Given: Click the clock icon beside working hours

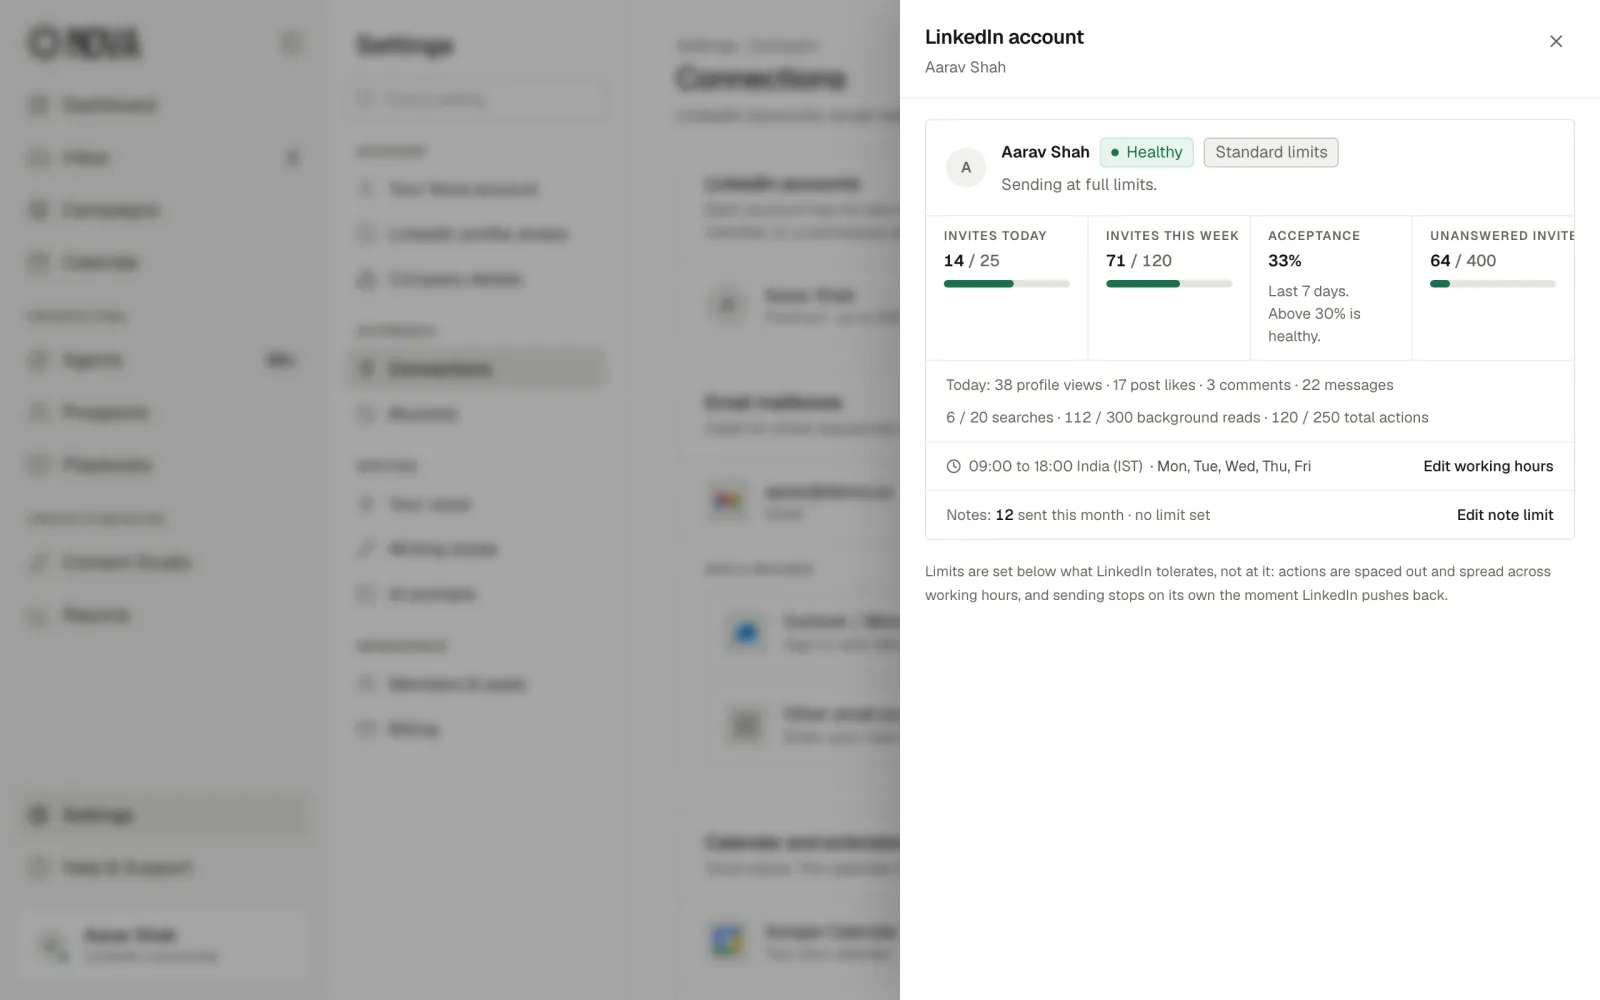Looking at the screenshot, I should tap(953, 466).
